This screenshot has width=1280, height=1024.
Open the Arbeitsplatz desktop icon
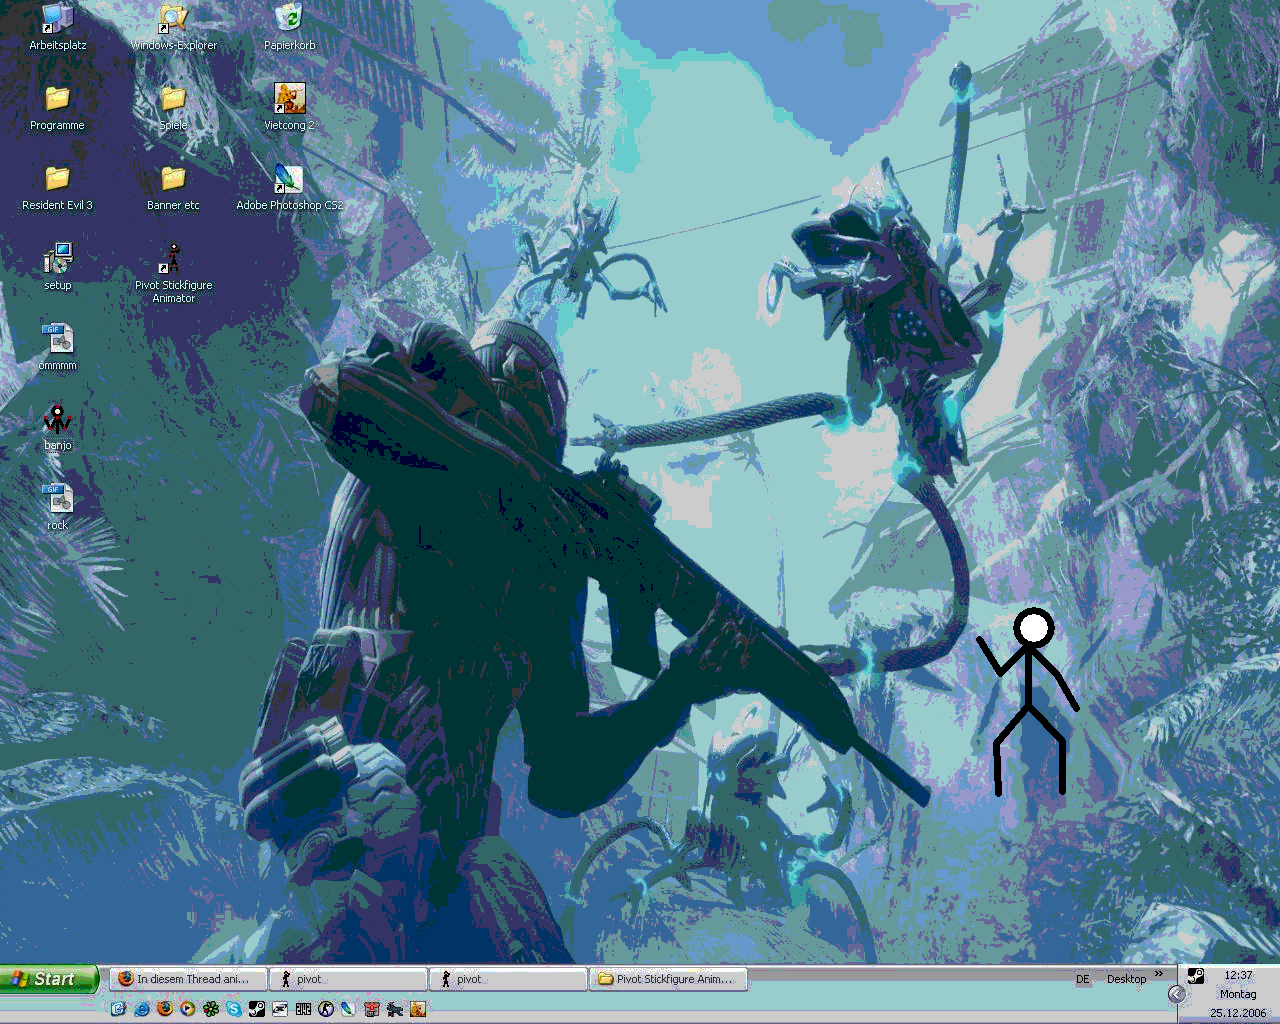click(x=57, y=27)
